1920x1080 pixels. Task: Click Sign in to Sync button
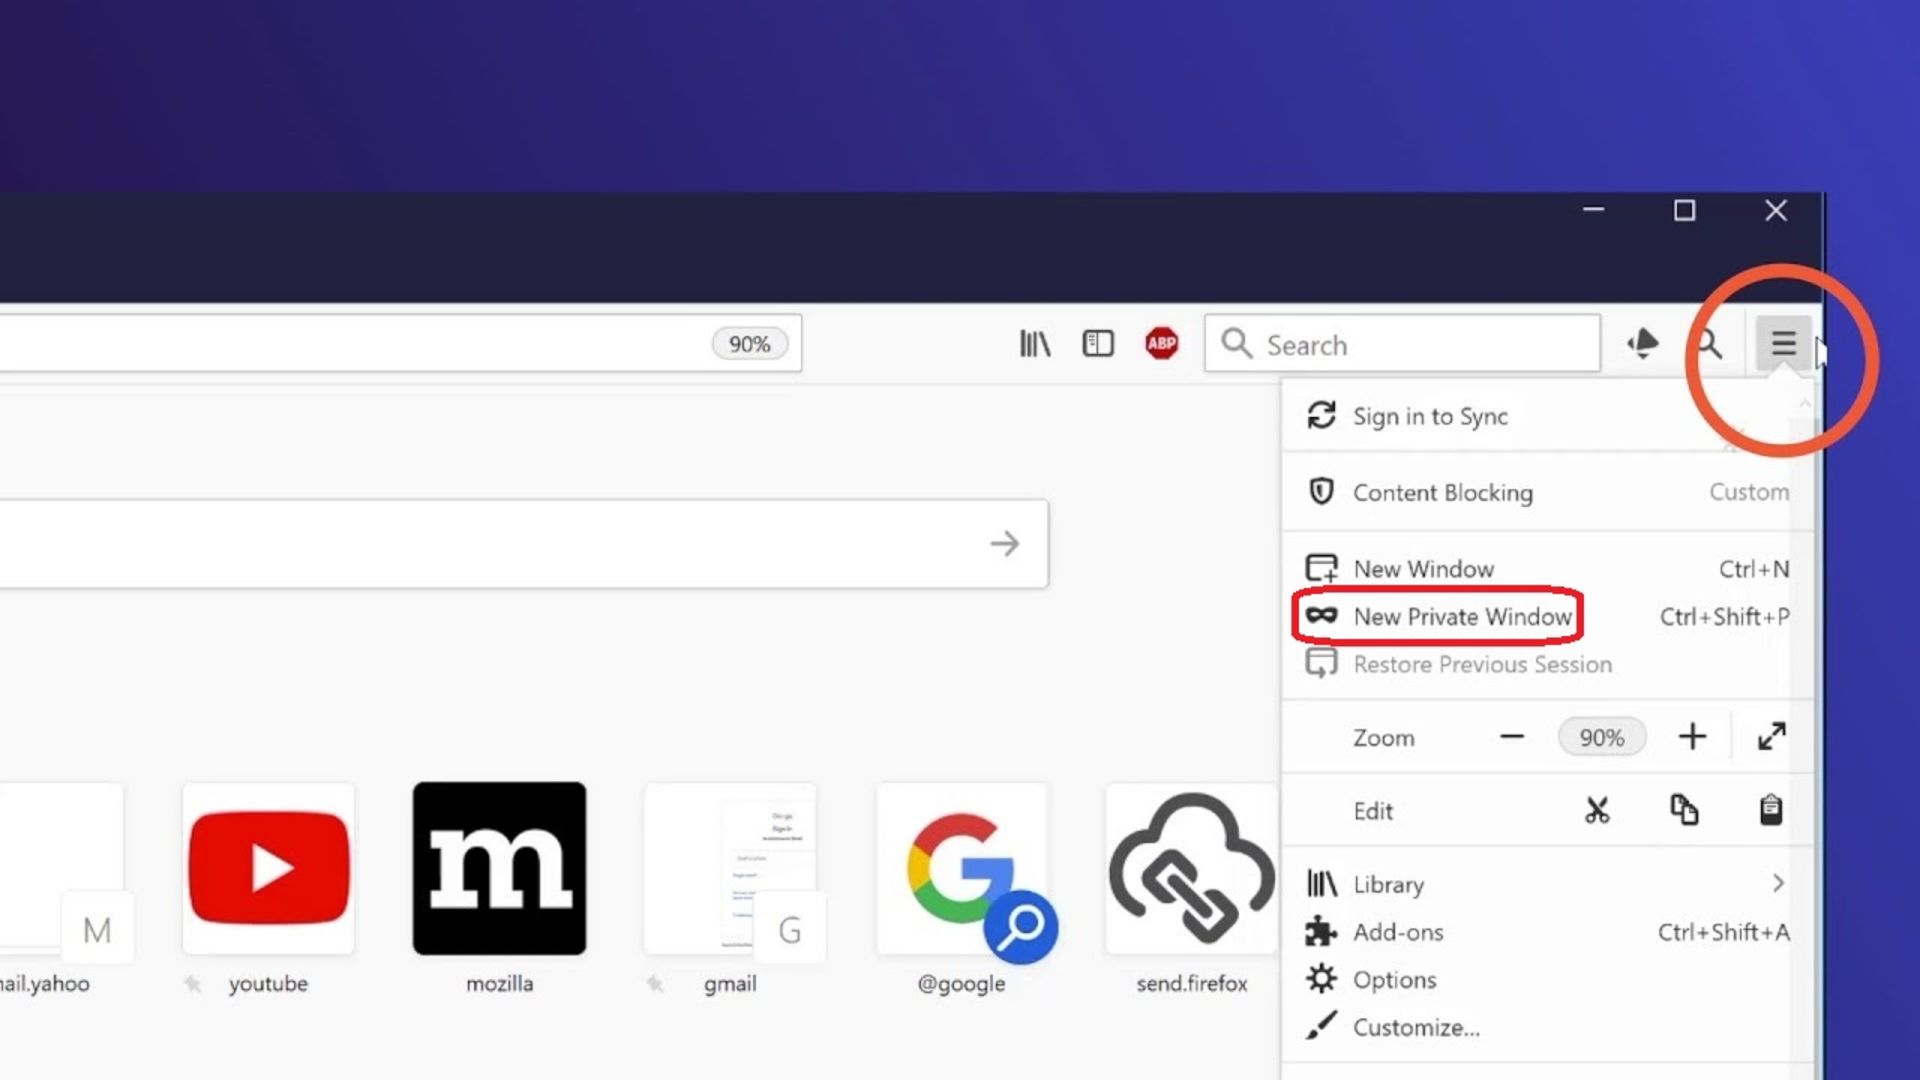1431,415
